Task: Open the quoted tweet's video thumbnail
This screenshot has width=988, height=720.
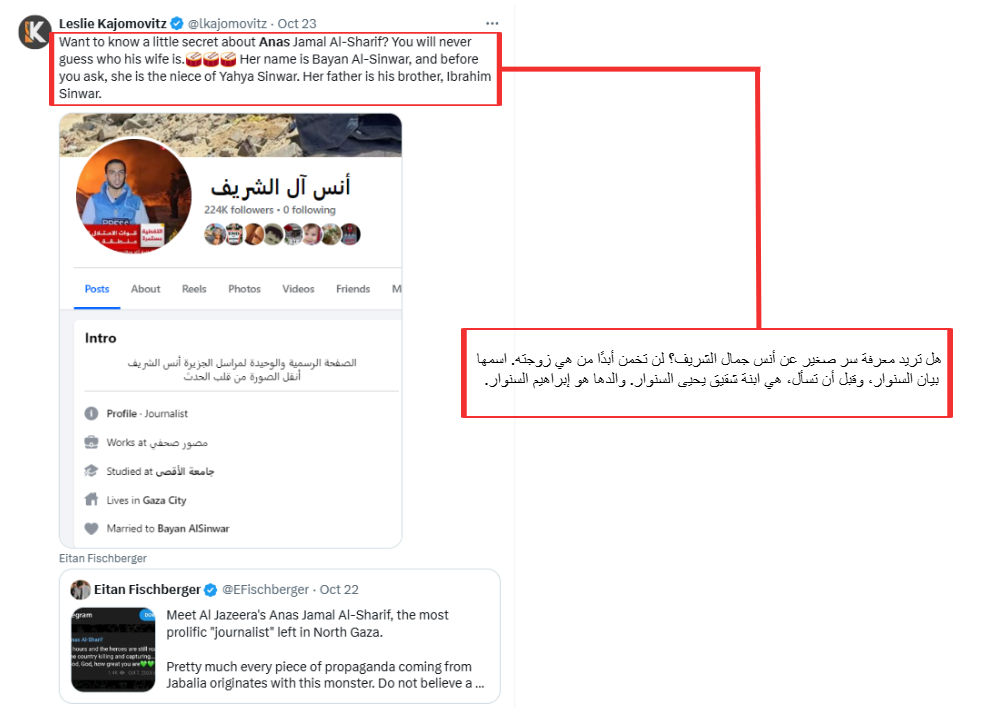Action: 113,649
